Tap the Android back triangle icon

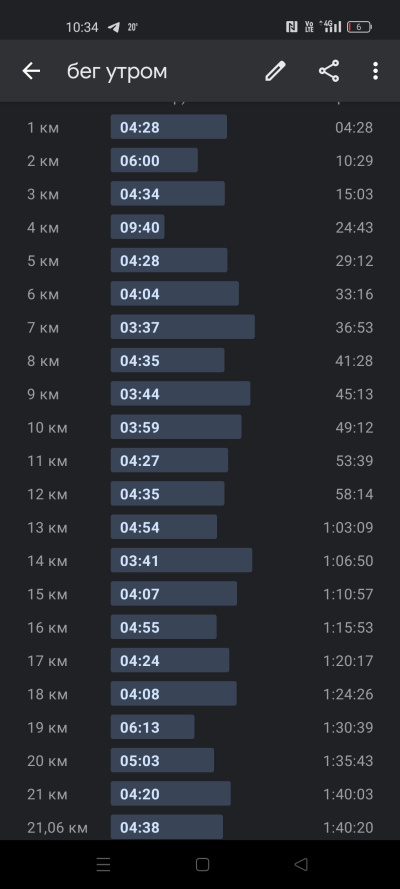point(301,864)
